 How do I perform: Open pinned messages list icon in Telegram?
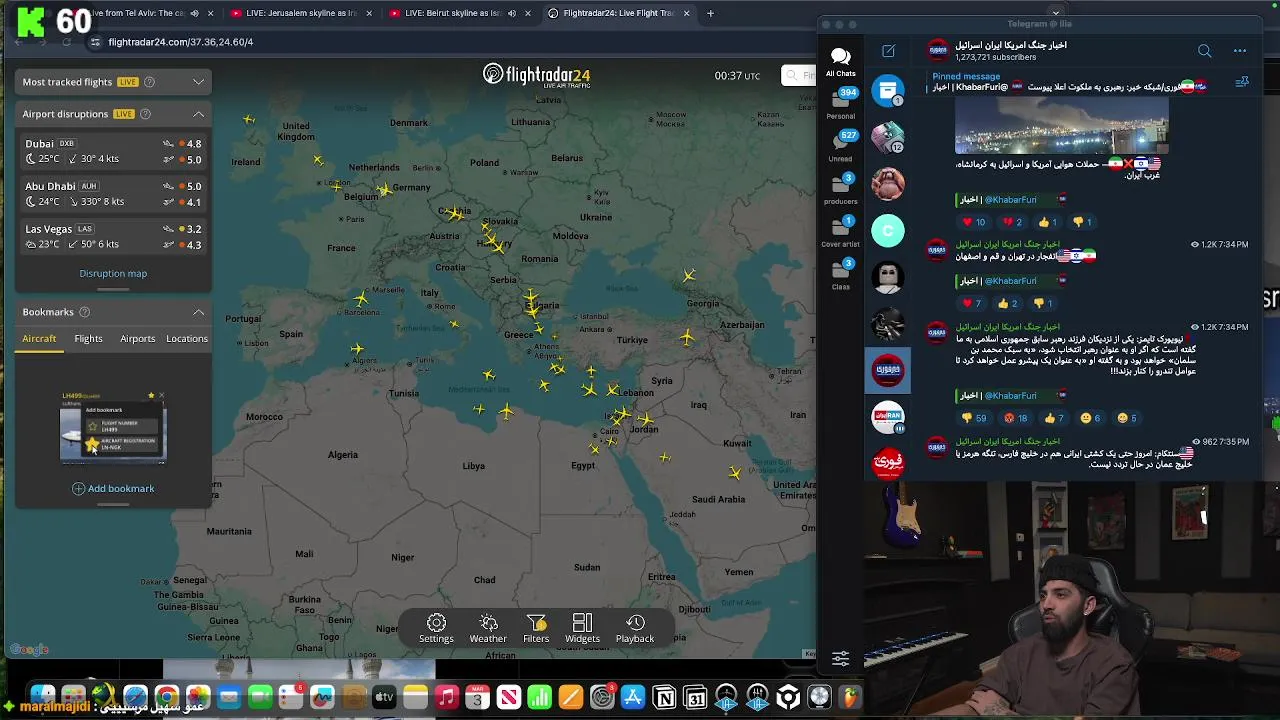point(1242,82)
